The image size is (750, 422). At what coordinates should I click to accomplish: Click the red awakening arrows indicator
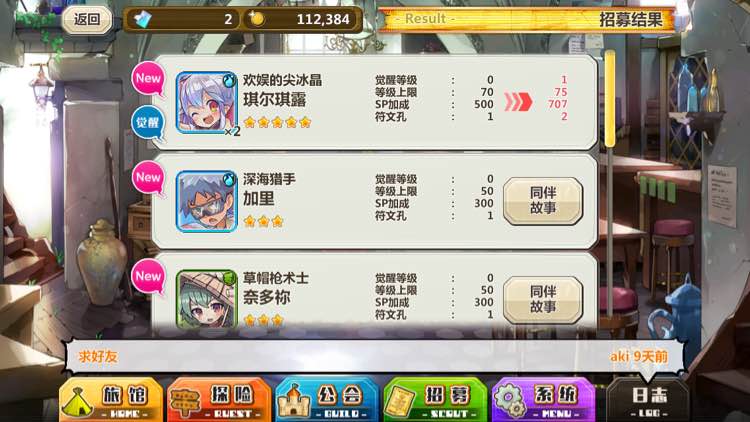coord(518,101)
